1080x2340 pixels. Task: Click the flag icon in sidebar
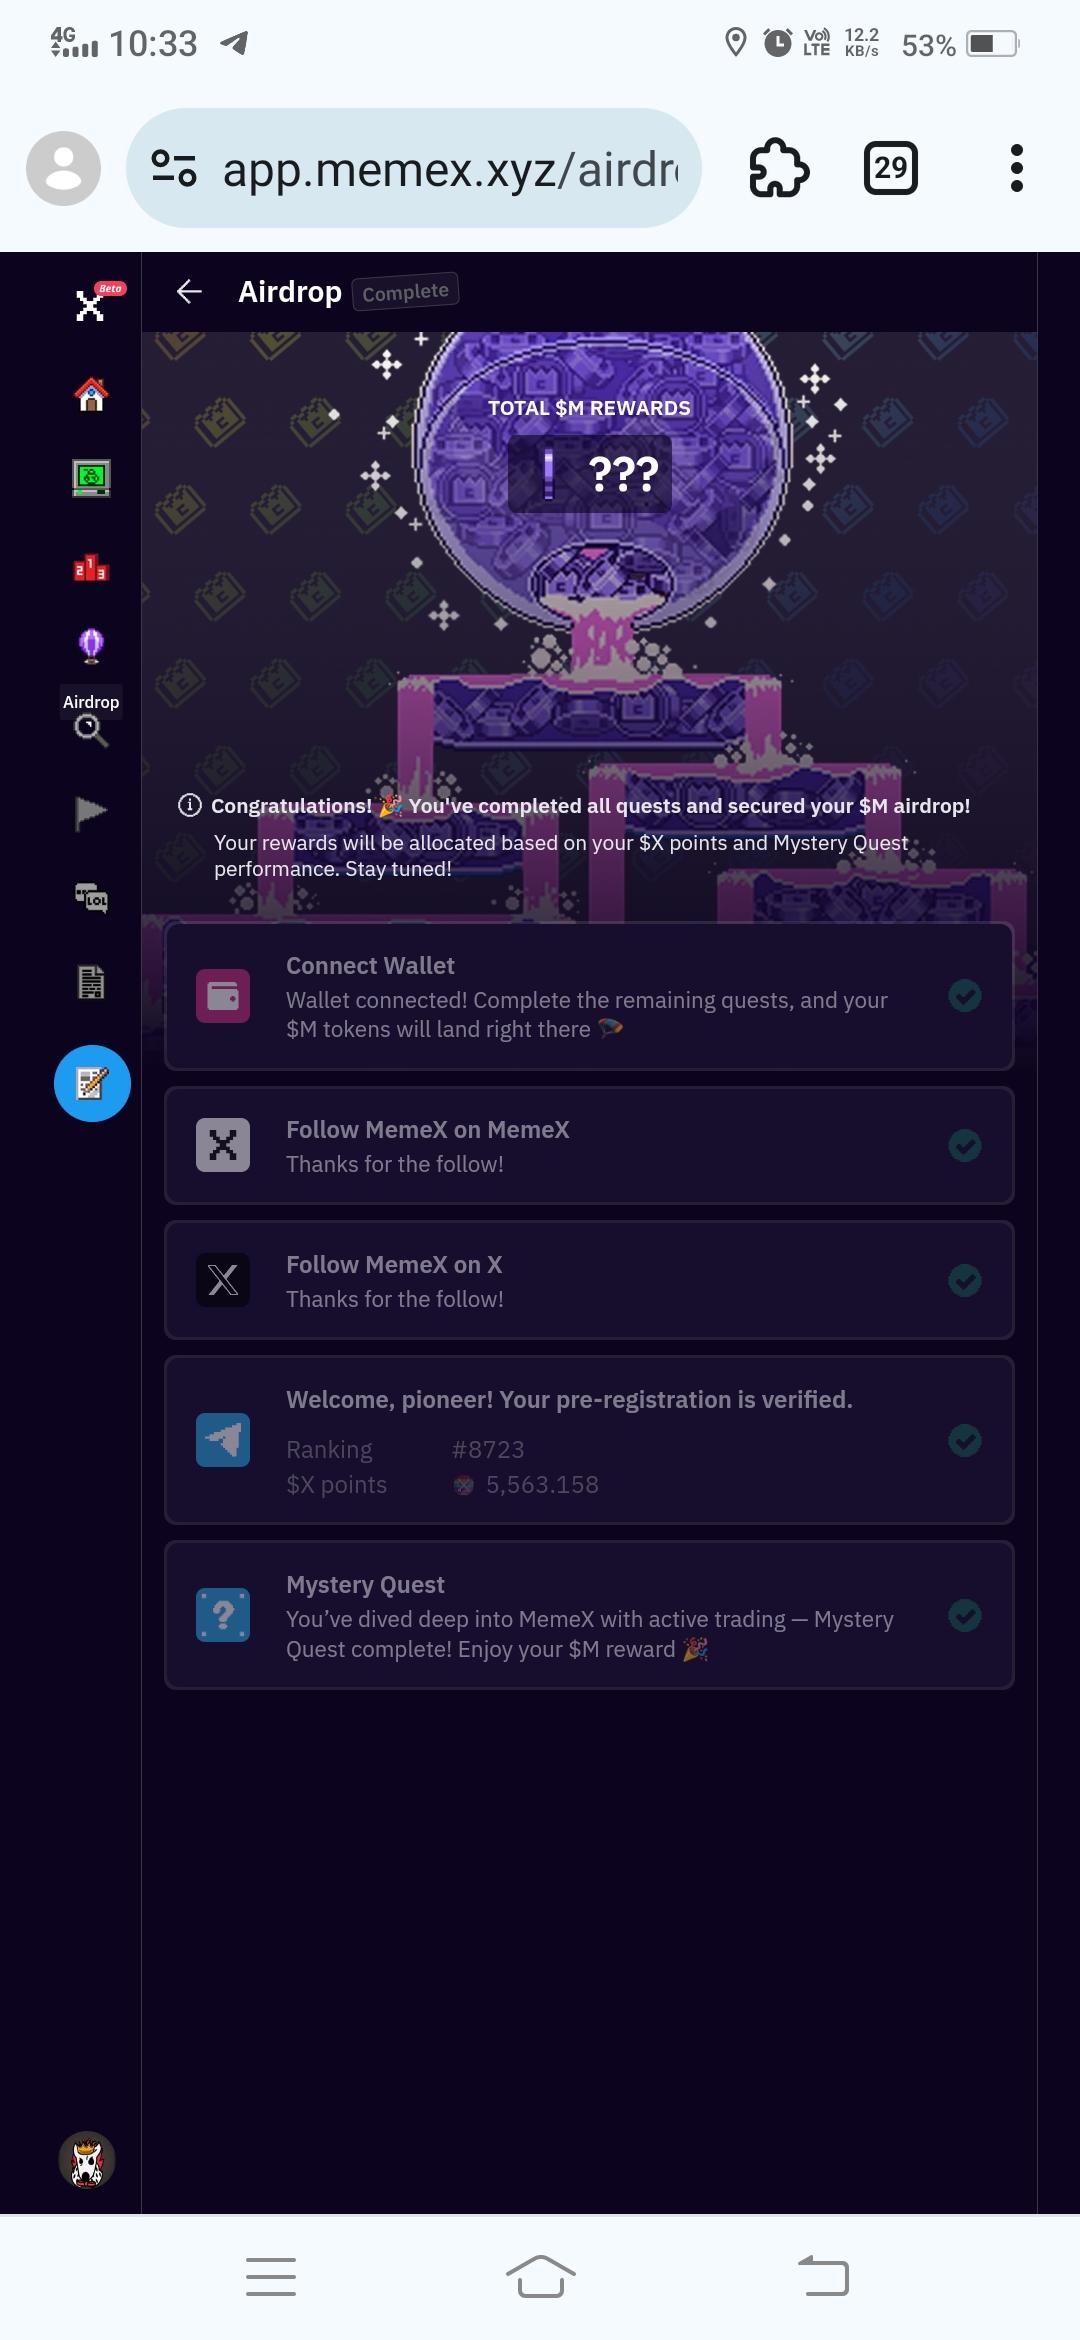pos(91,813)
